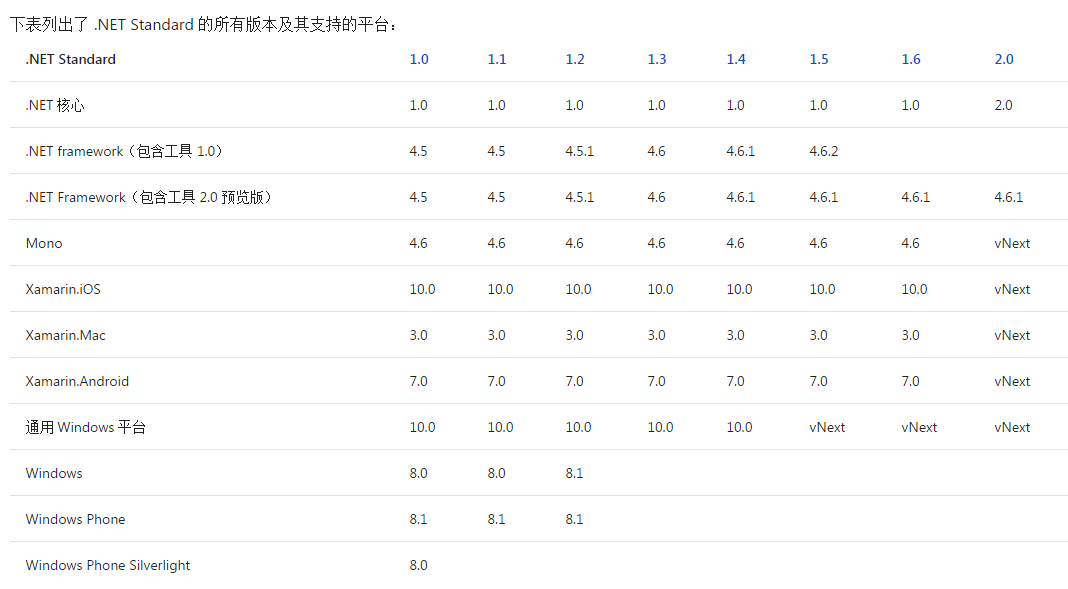Viewport: 1068px width, 589px height.
Task: Click '4.5.1' in .NET framework tools 1.0 row
Action: coord(580,151)
